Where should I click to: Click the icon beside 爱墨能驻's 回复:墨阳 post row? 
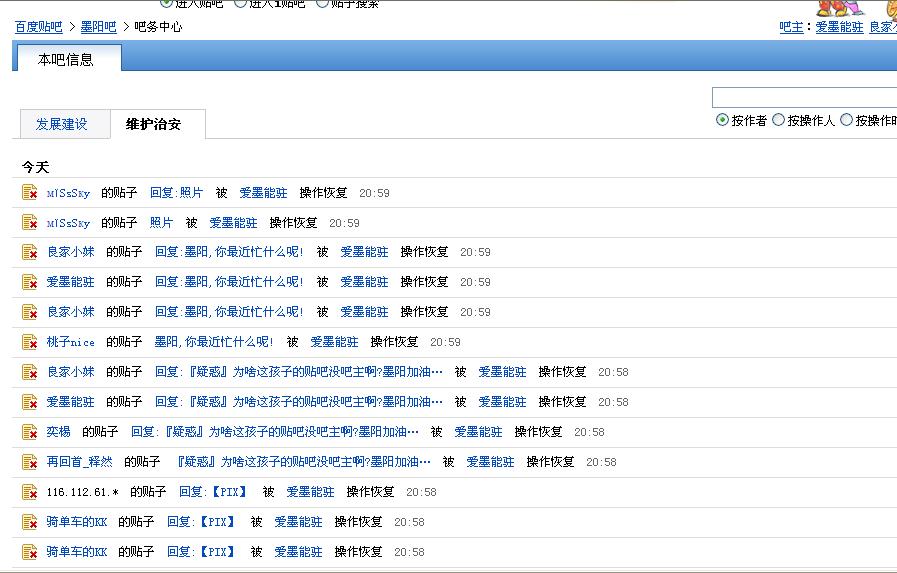click(30, 282)
